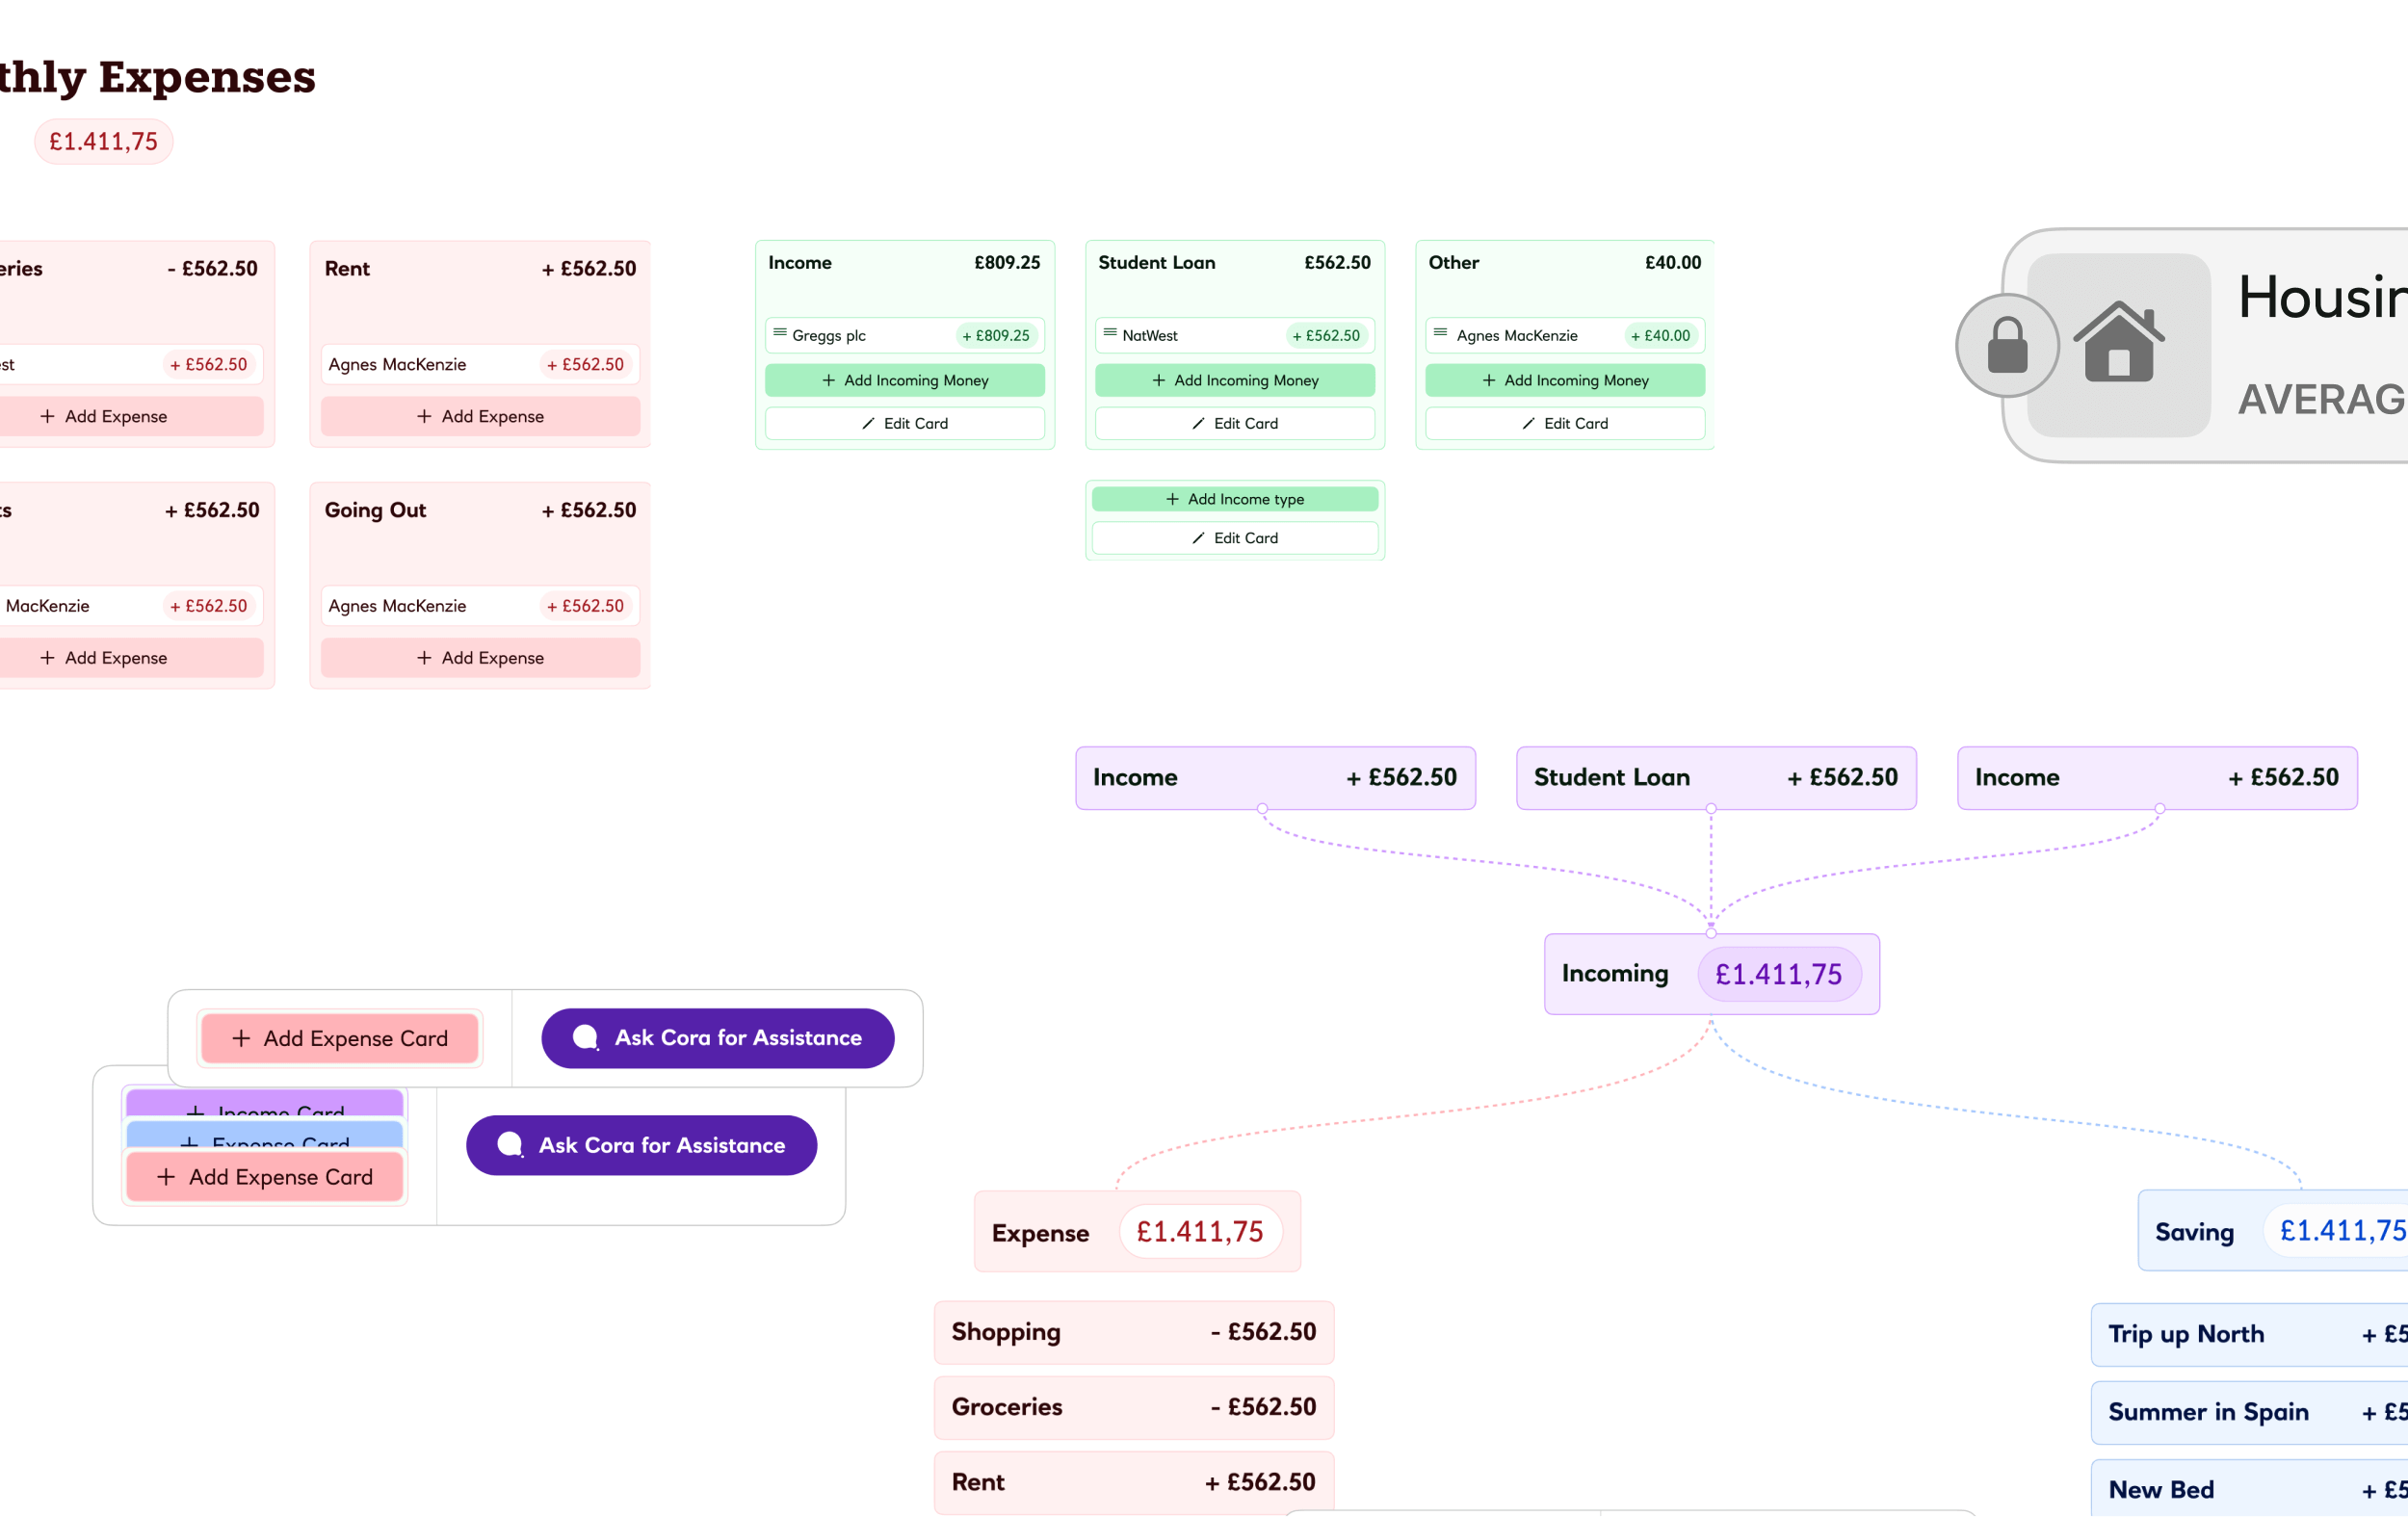Click Edit Card below Add Income type

(x=1234, y=538)
